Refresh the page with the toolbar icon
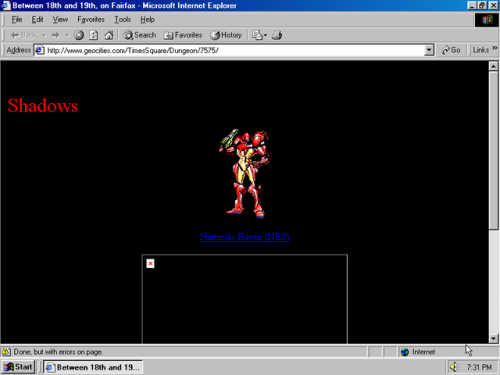The image size is (500, 375). (94, 35)
